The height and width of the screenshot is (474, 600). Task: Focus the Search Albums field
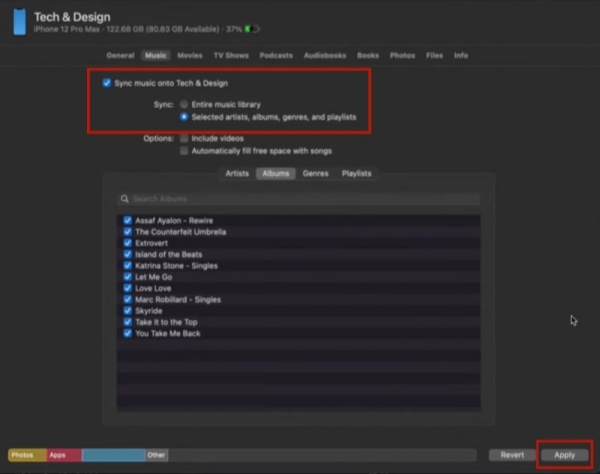click(300, 199)
